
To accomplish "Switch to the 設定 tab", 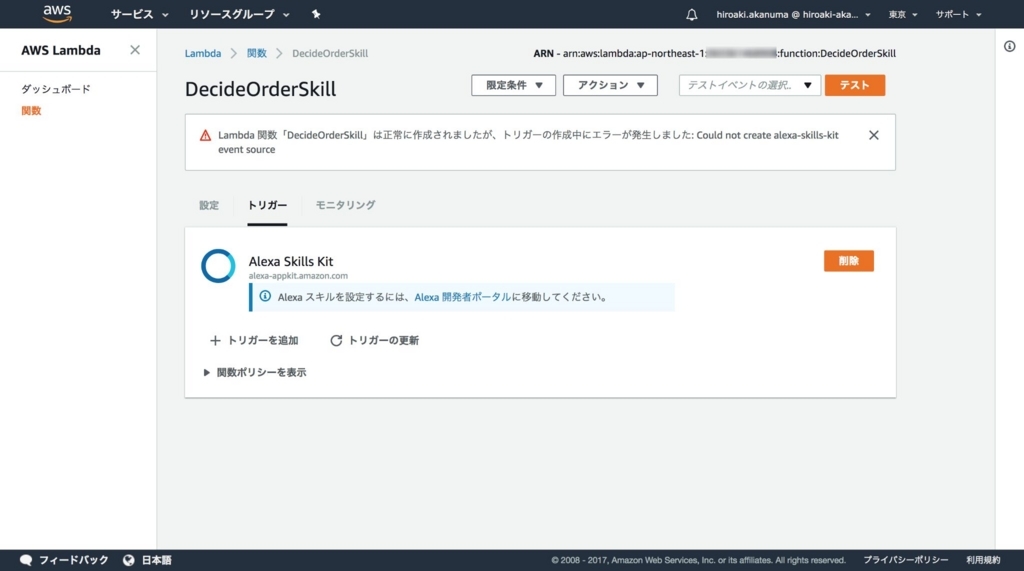I will tap(209, 205).
